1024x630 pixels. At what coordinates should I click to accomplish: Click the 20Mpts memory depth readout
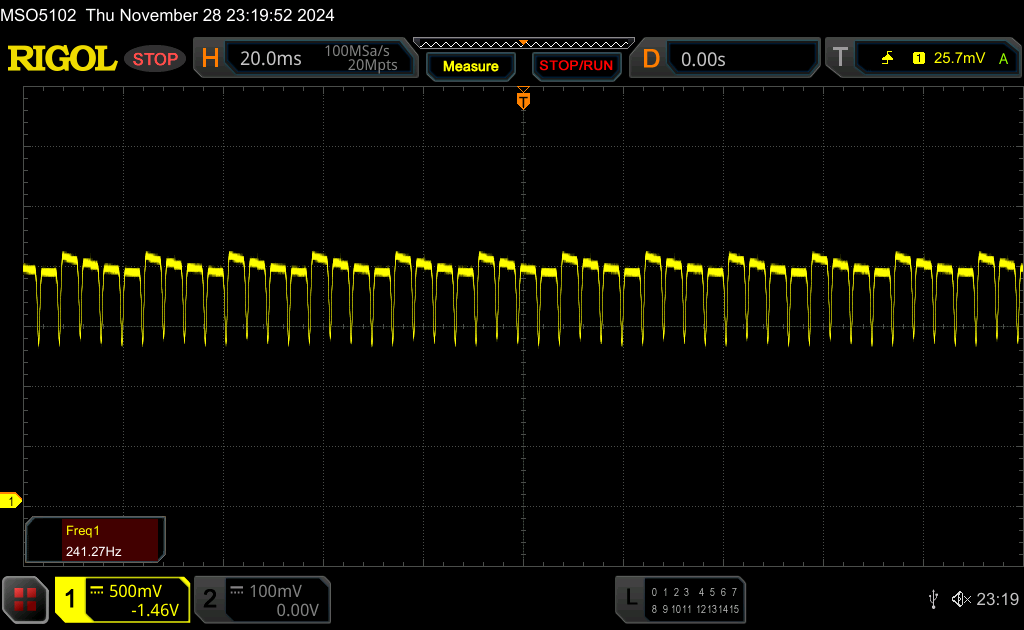pos(372,65)
